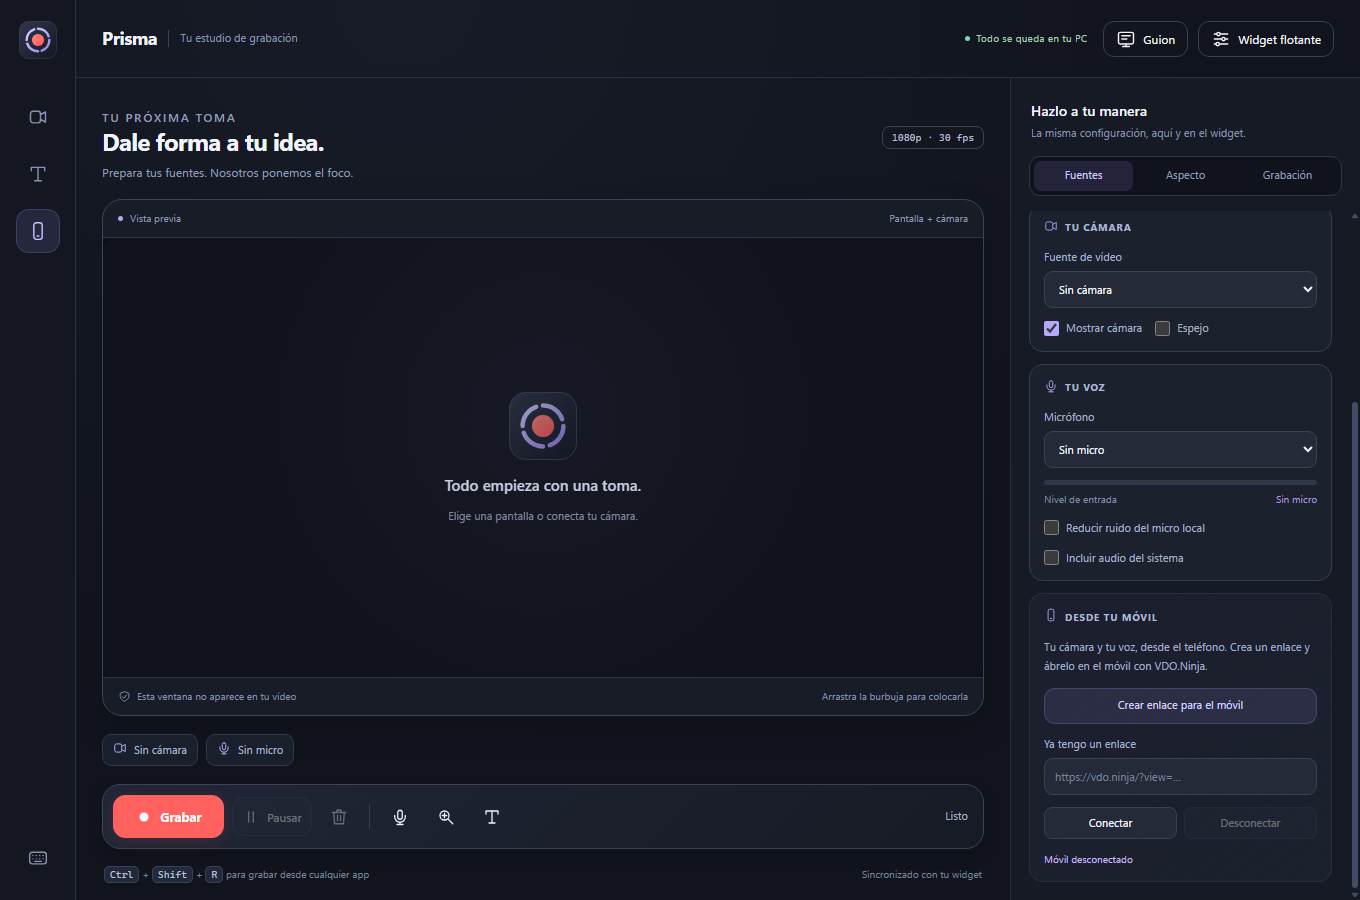This screenshot has width=1360, height=900.
Task: Activate the zoom magnifier tool
Action: point(446,817)
